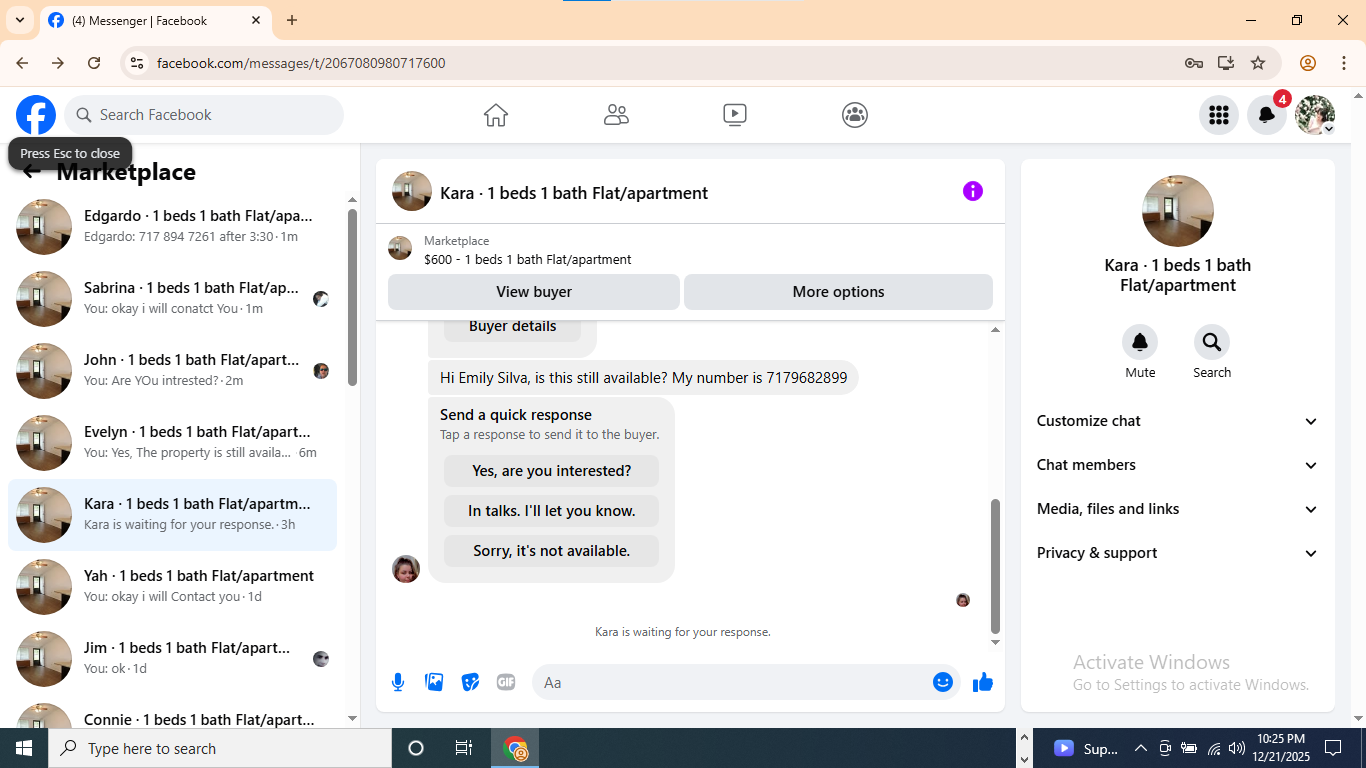The image size is (1366, 768).
Task: Open a new browser tab
Action: (x=292, y=20)
